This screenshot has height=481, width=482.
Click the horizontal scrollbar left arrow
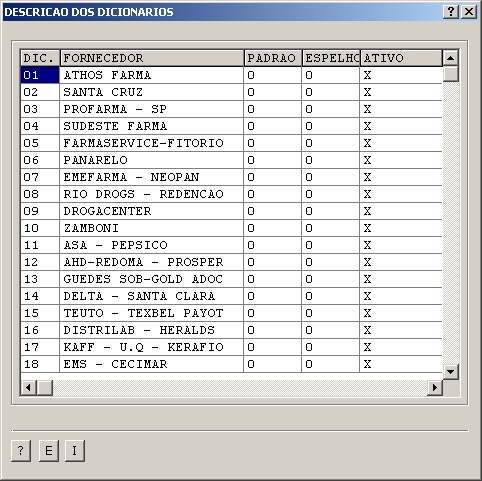click(28, 387)
